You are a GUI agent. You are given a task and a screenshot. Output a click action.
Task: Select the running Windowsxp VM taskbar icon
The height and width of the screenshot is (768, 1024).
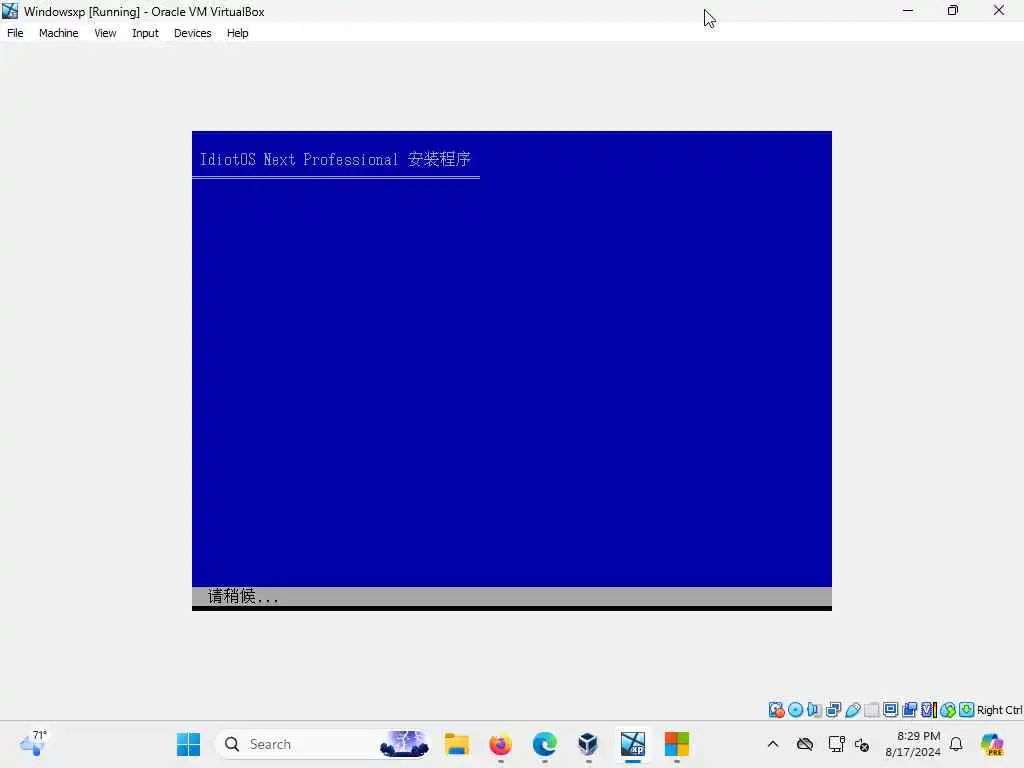(632, 744)
